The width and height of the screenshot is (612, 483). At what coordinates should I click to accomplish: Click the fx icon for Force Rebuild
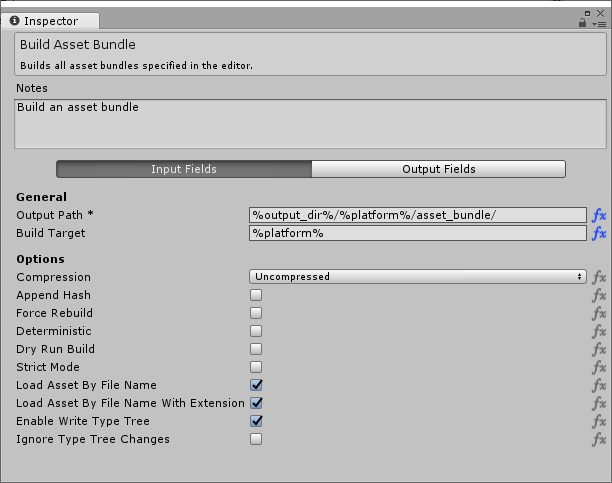point(599,313)
